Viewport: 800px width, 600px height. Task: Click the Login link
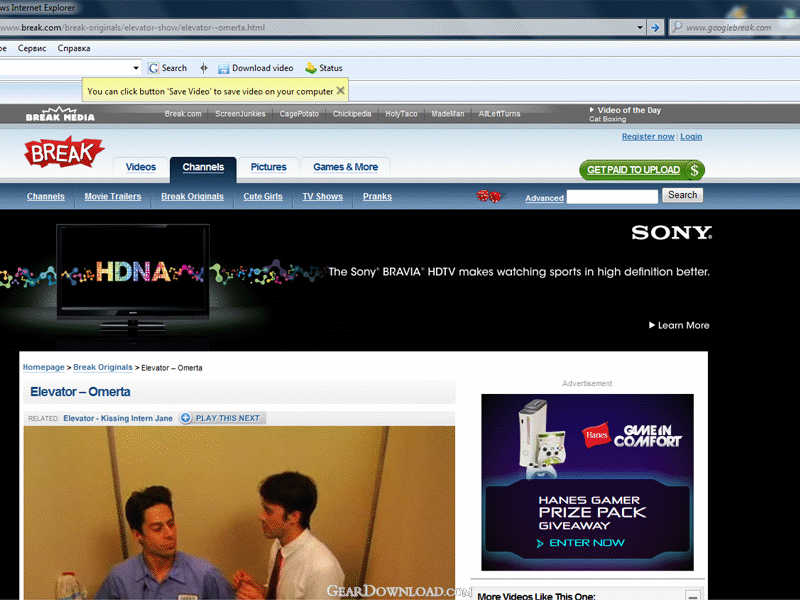691,136
